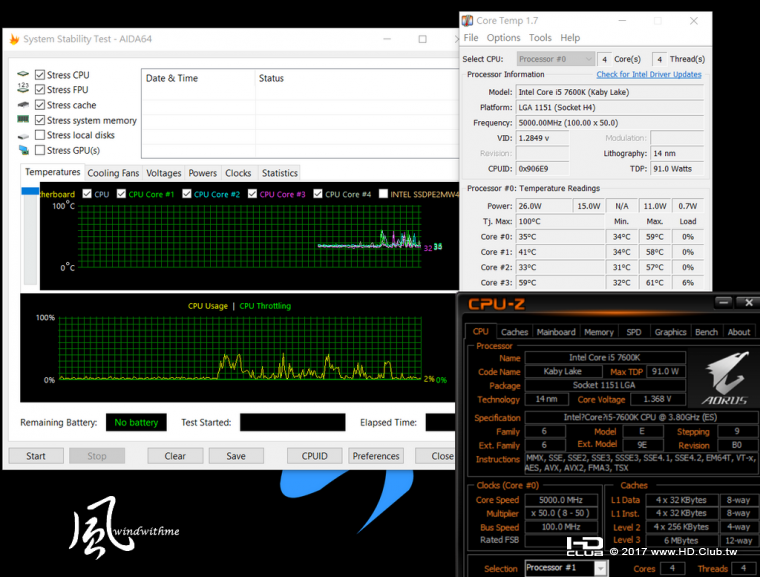The height and width of the screenshot is (577, 760).
Task: Switch to the Cooling Fans tab
Action: click(x=113, y=173)
